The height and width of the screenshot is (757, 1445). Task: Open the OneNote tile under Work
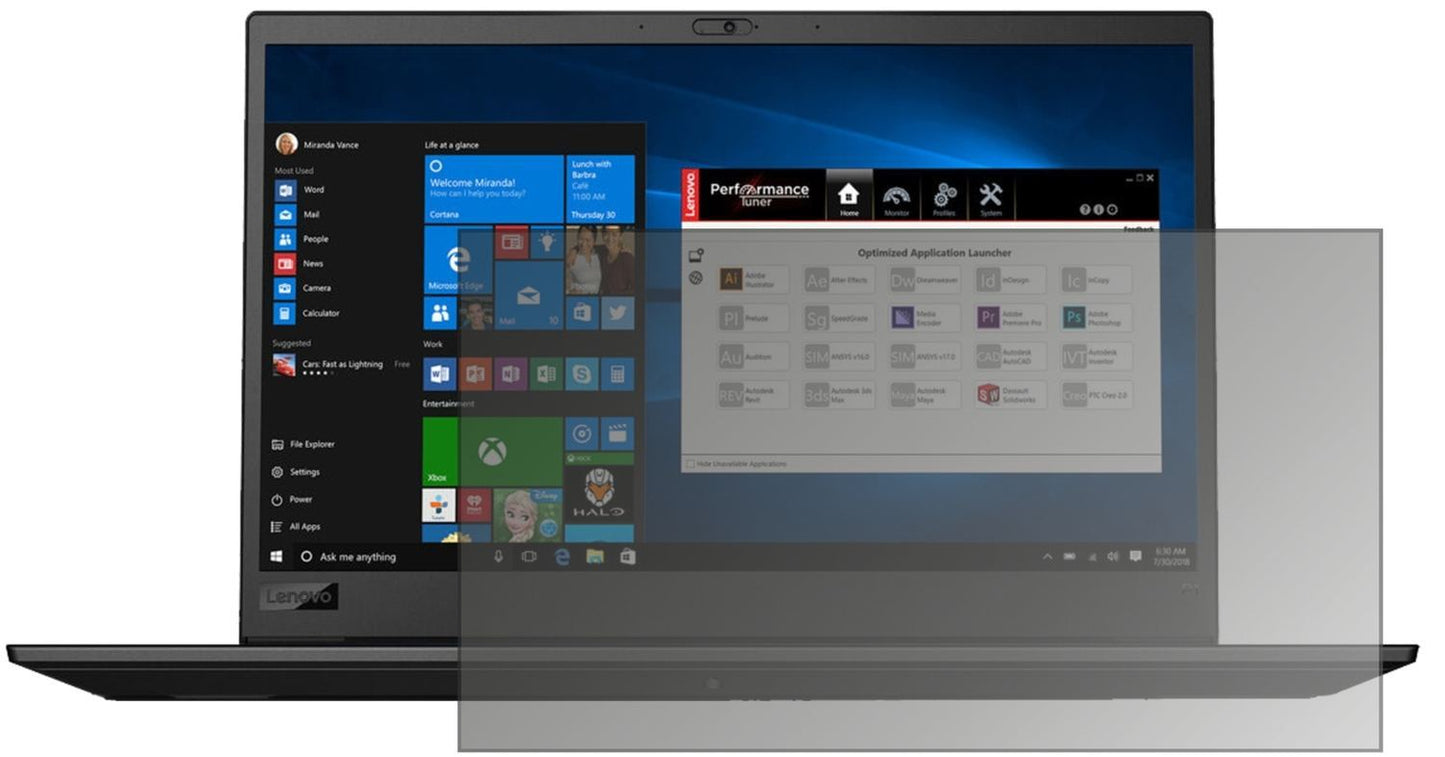510,374
